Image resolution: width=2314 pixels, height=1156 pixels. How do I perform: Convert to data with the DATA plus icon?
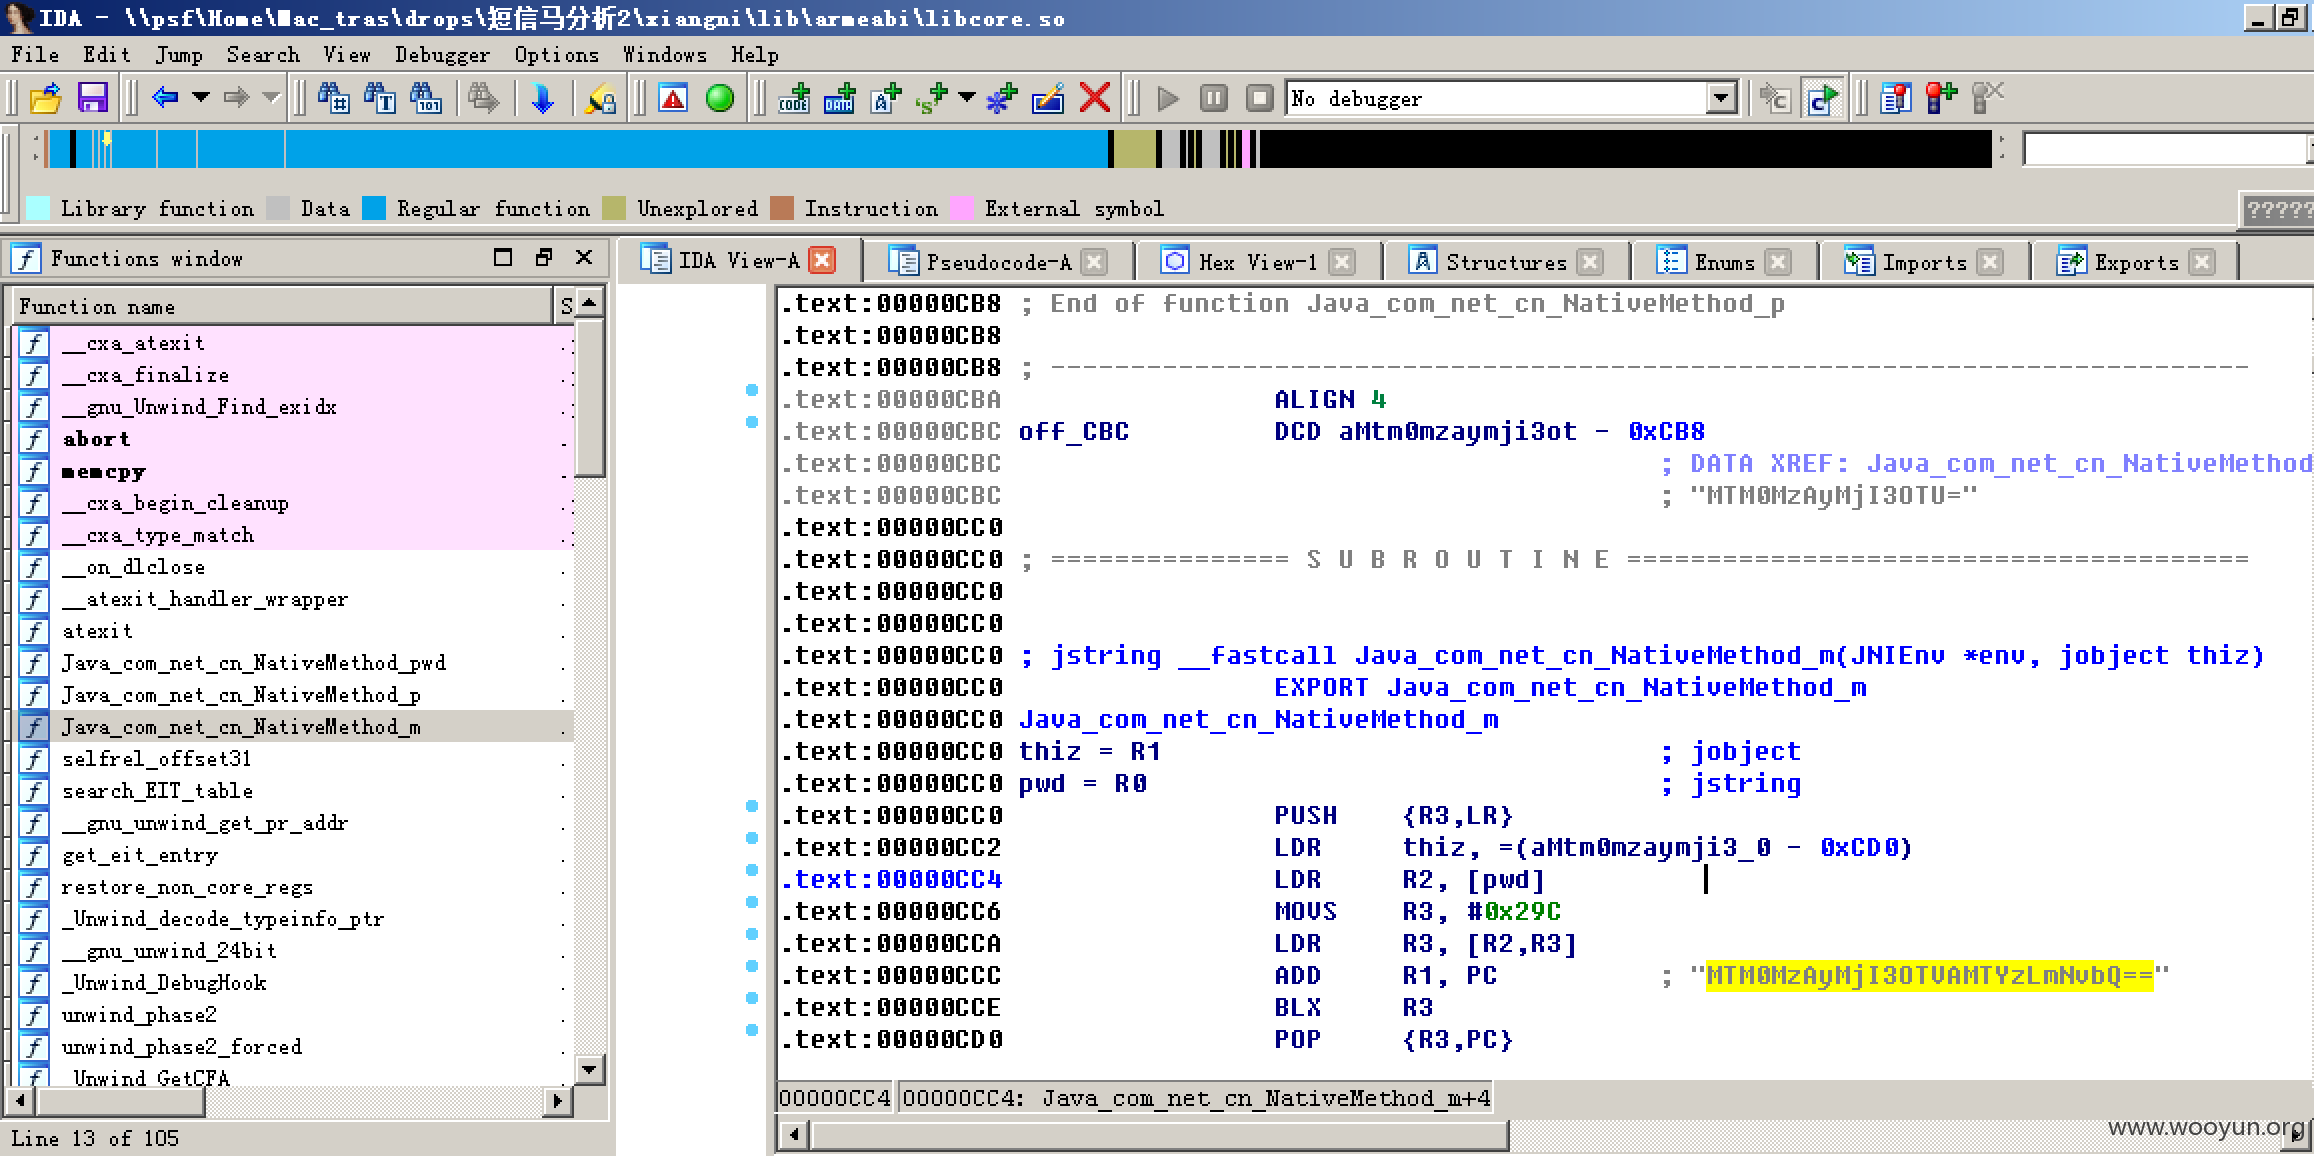pyautogui.click(x=840, y=98)
